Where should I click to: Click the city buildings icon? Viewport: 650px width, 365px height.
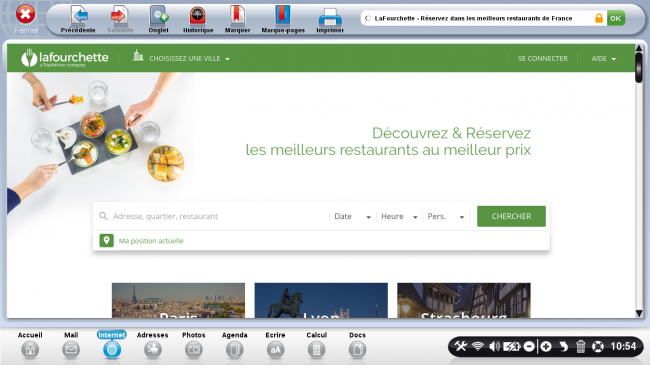138,56
